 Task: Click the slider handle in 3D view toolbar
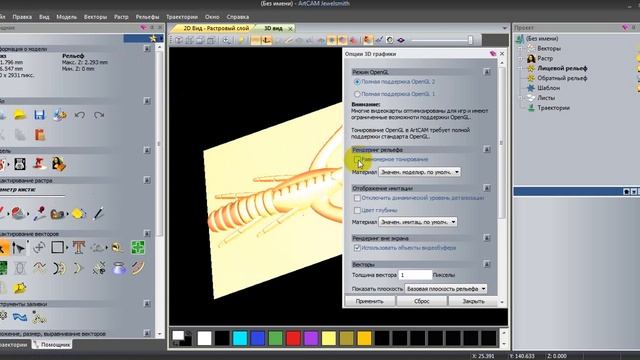pos(470,40)
